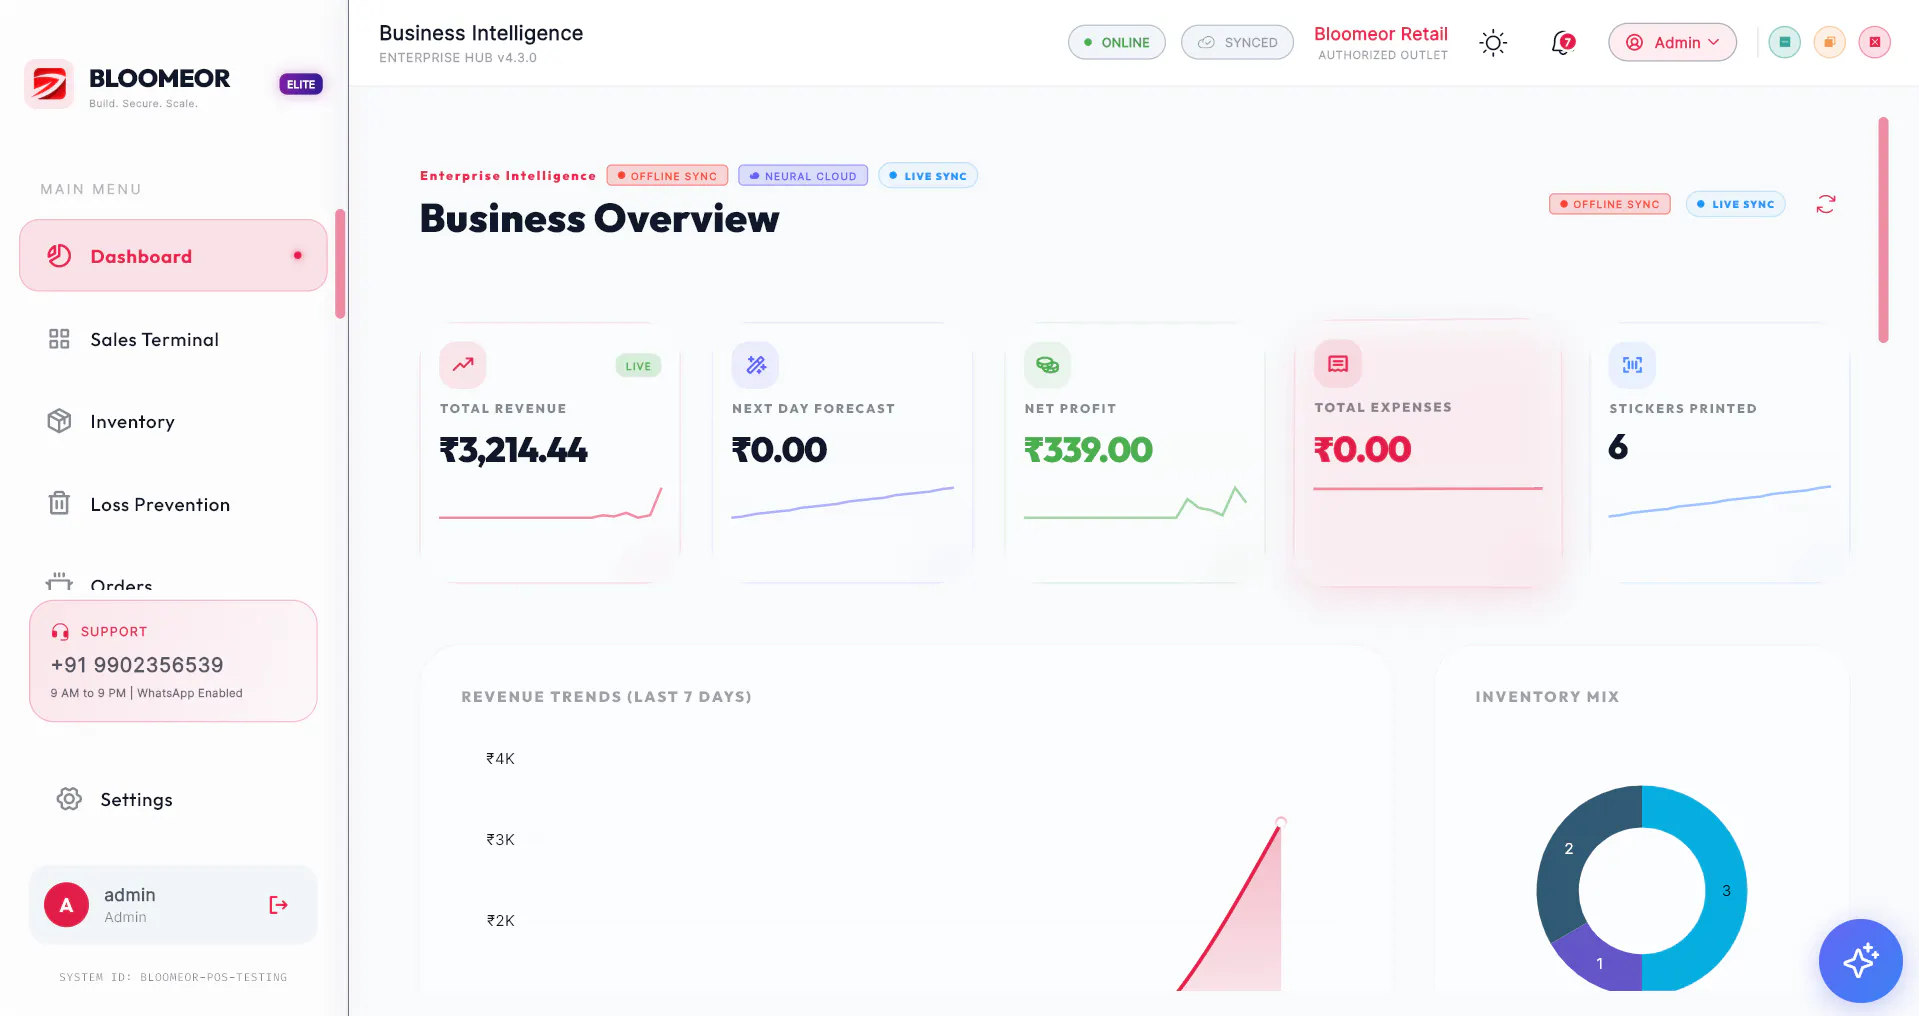Screen dimensions: 1919x1016
Task: Click the REVENUE TRENDS (LAST 7 DAYS) title
Action: click(606, 697)
